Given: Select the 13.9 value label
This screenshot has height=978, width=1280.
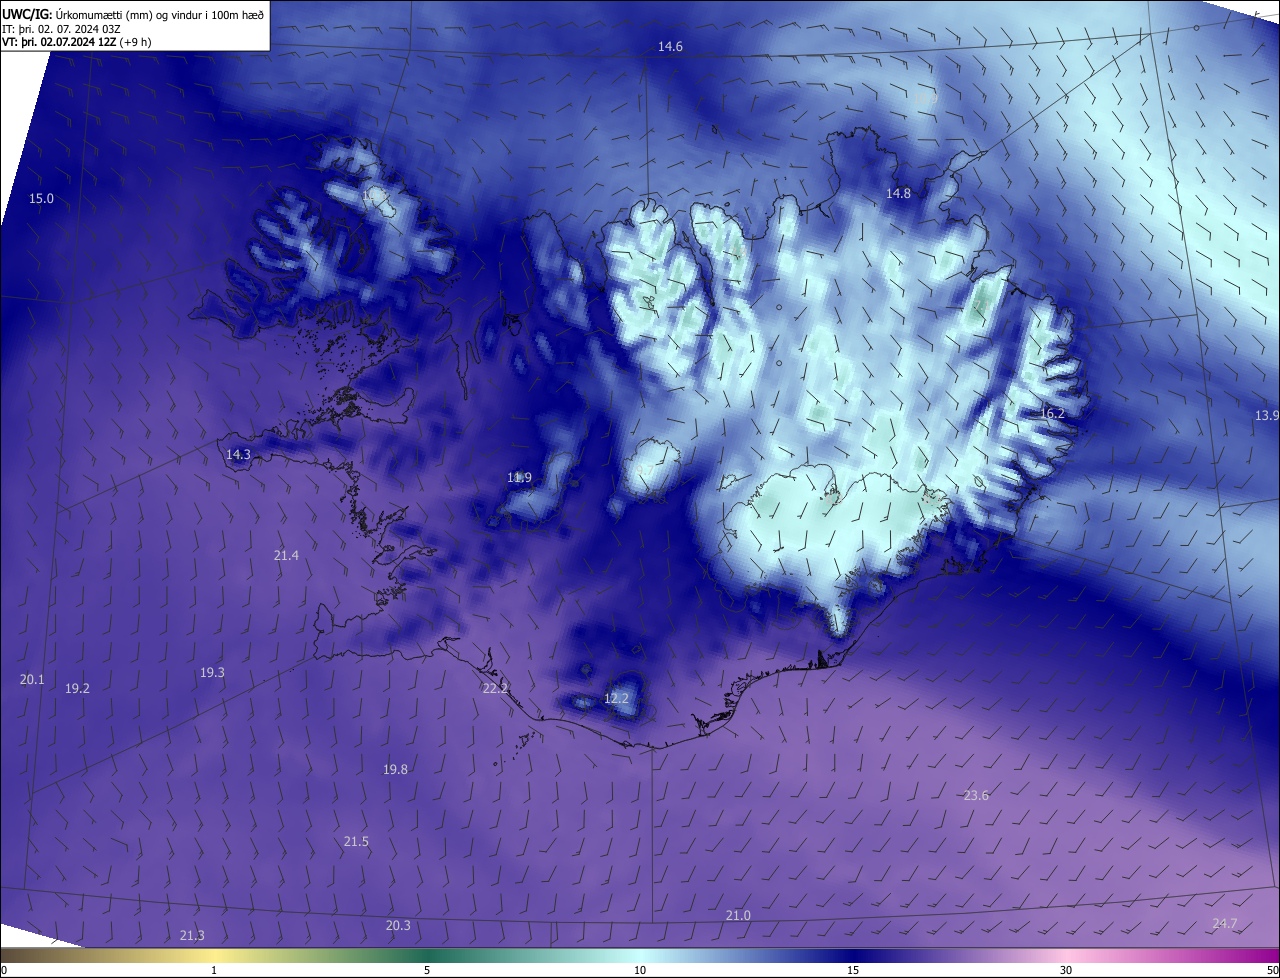Looking at the screenshot, I should coord(1267,415).
